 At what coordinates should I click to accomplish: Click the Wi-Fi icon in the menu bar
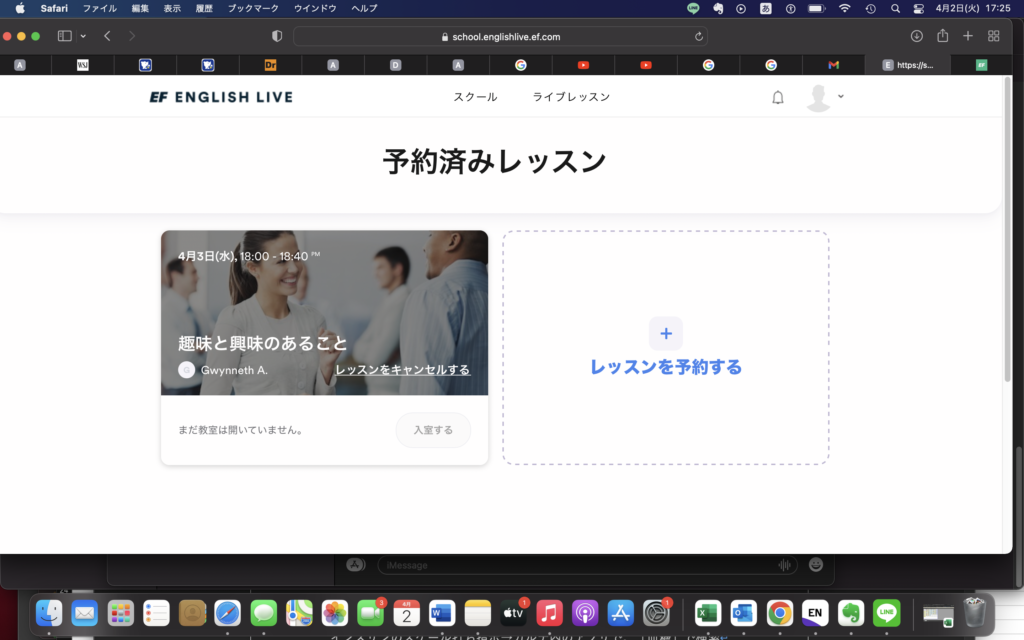[843, 8]
